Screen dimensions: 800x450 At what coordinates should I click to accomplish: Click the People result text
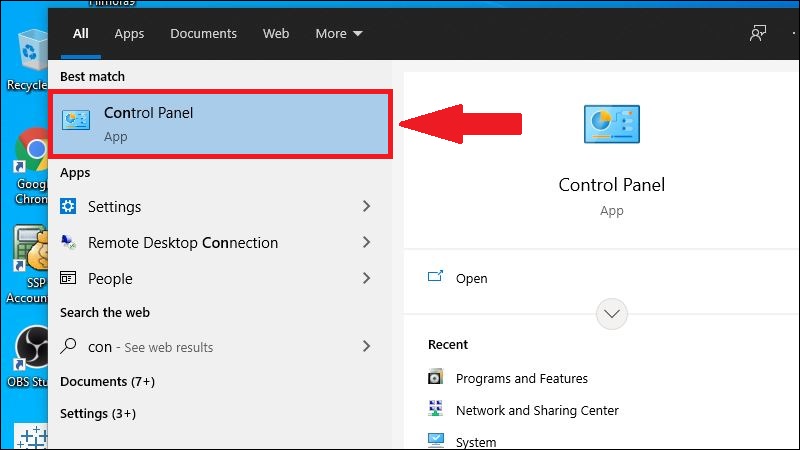coord(110,279)
